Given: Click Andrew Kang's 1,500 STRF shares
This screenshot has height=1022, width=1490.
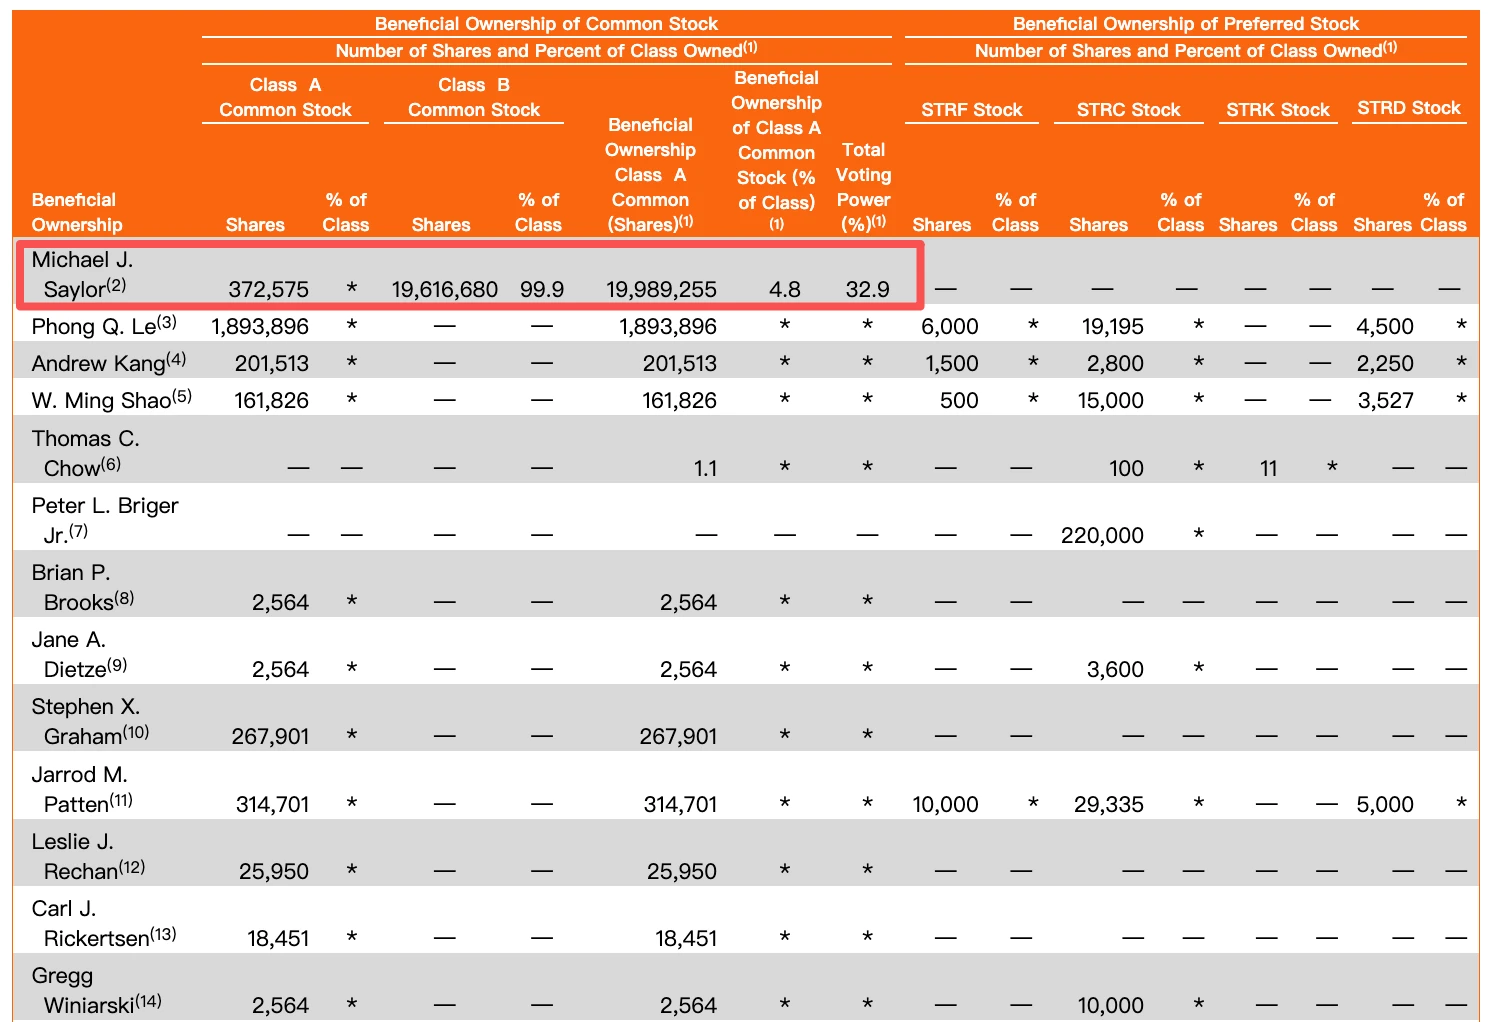Looking at the screenshot, I should [952, 363].
